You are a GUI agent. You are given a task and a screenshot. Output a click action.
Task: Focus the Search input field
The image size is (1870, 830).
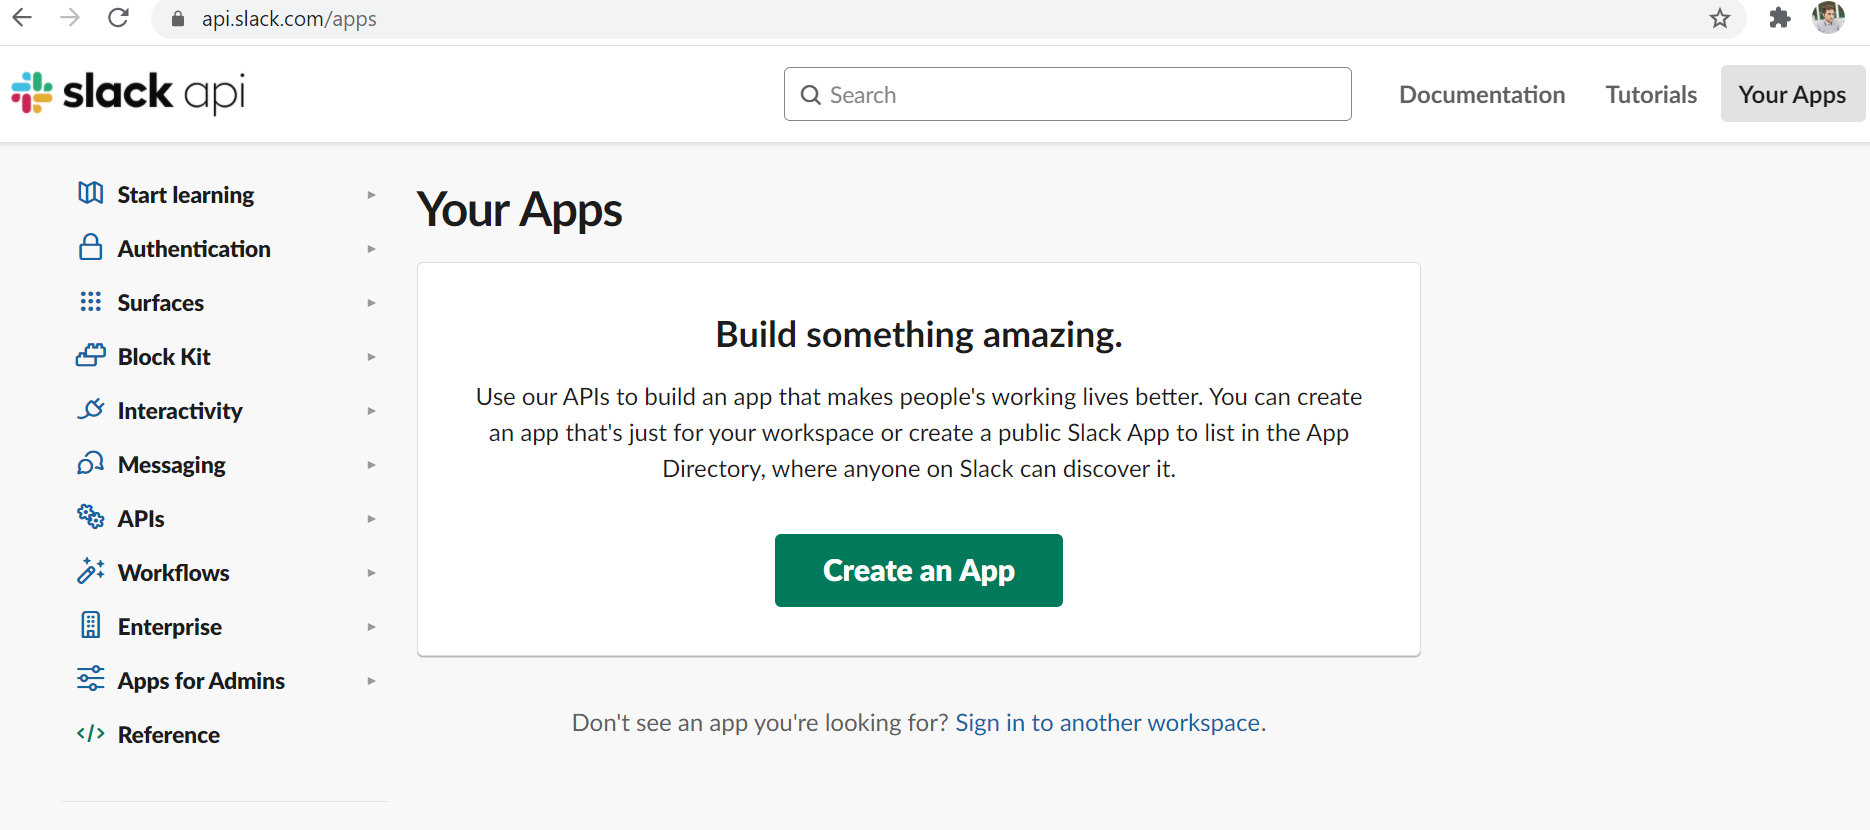[x=1068, y=94]
